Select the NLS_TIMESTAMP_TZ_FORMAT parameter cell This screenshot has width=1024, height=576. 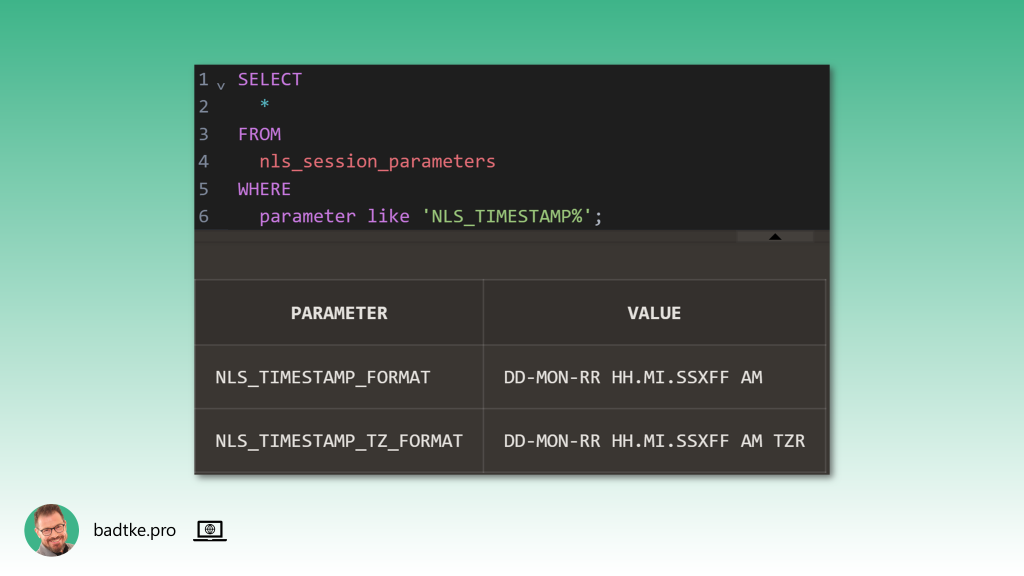pos(339,440)
